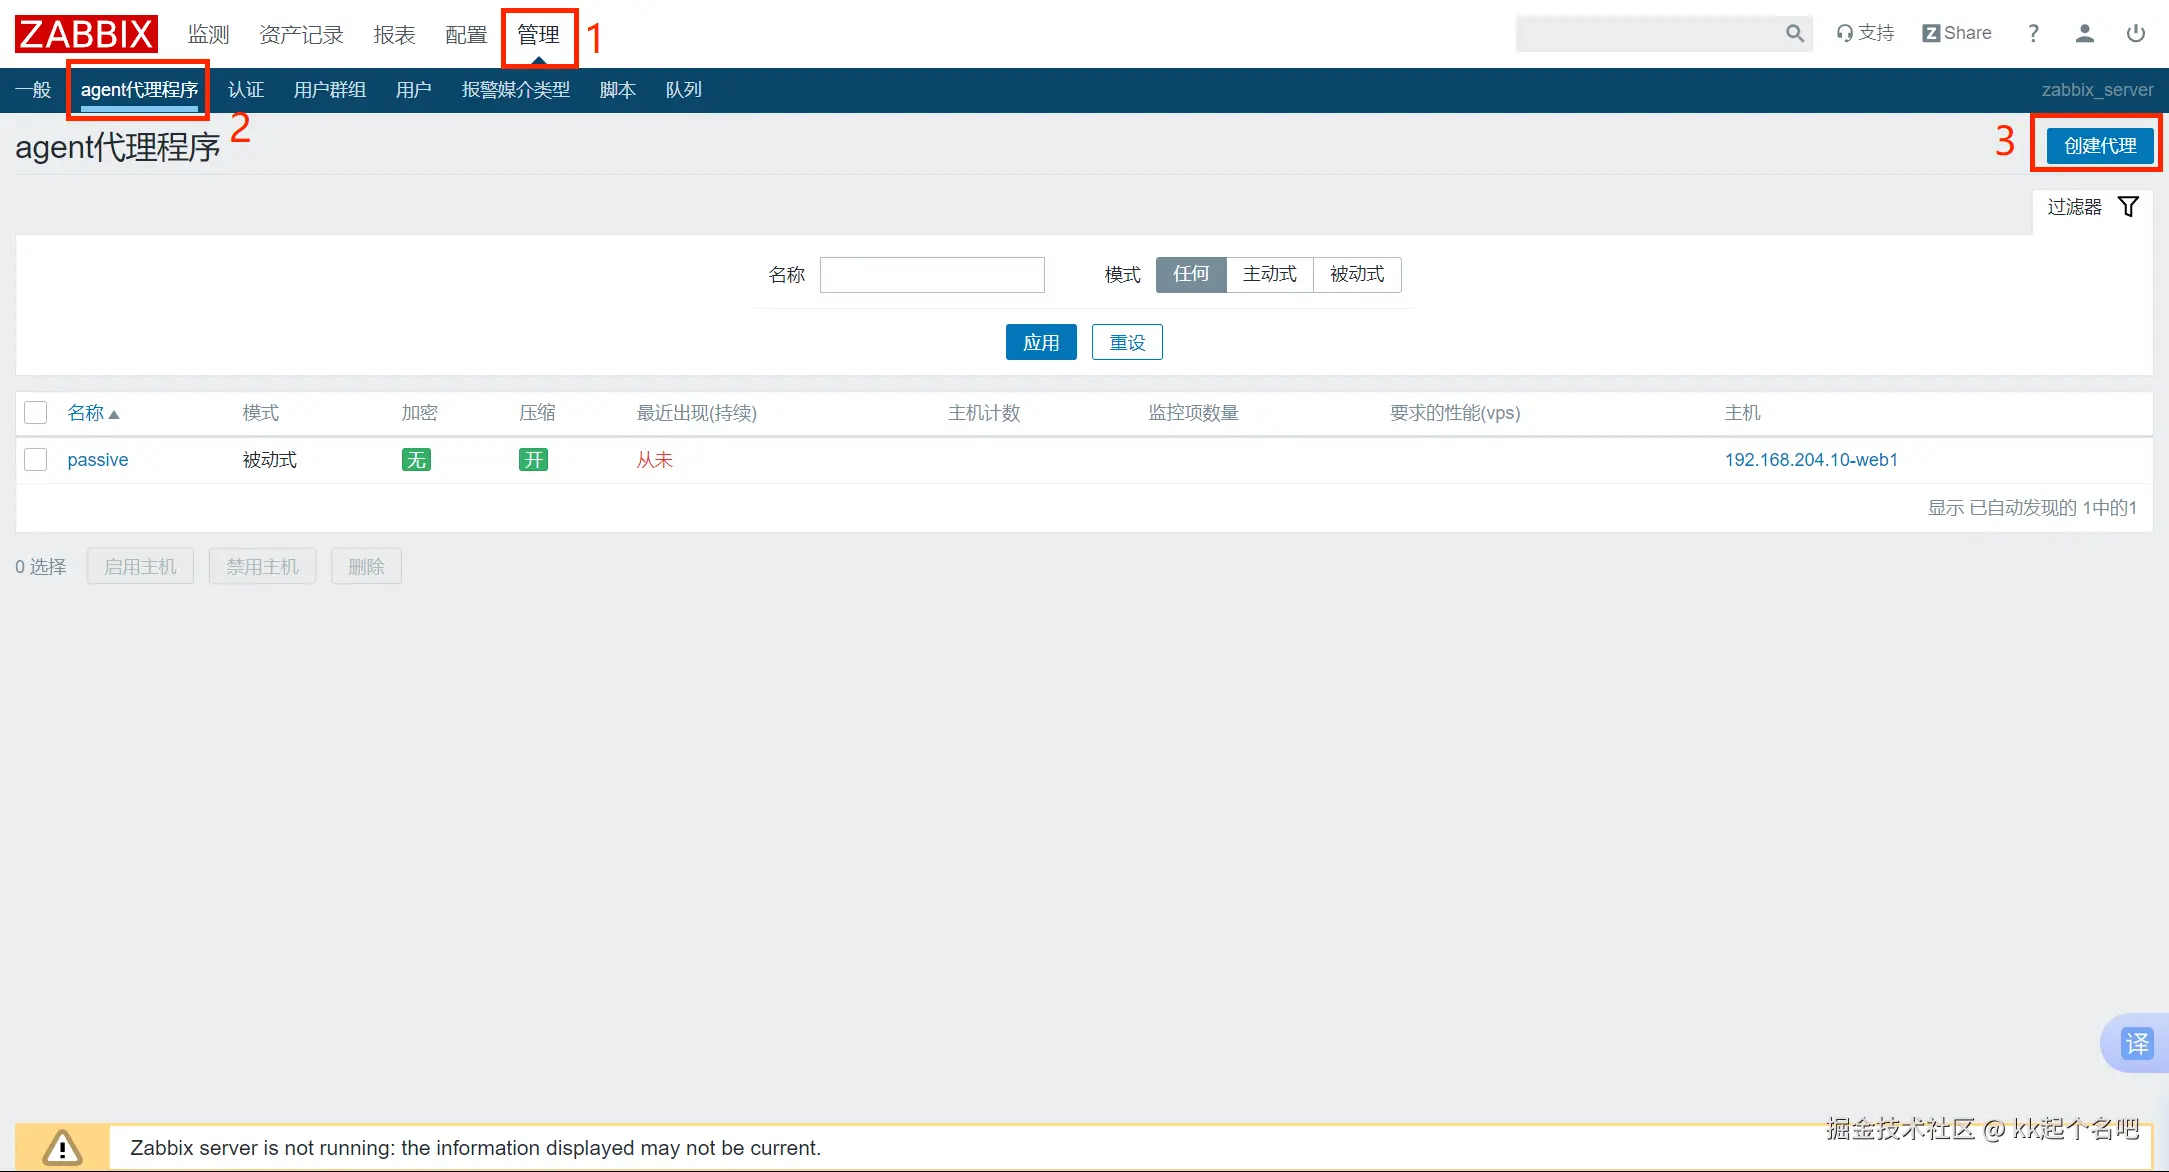
Task: Click the proxy name filter field
Action: (932, 275)
